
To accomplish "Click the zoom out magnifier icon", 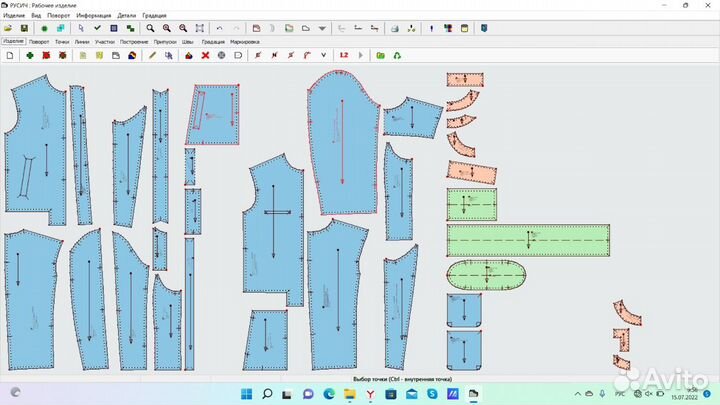I will pos(183,28).
